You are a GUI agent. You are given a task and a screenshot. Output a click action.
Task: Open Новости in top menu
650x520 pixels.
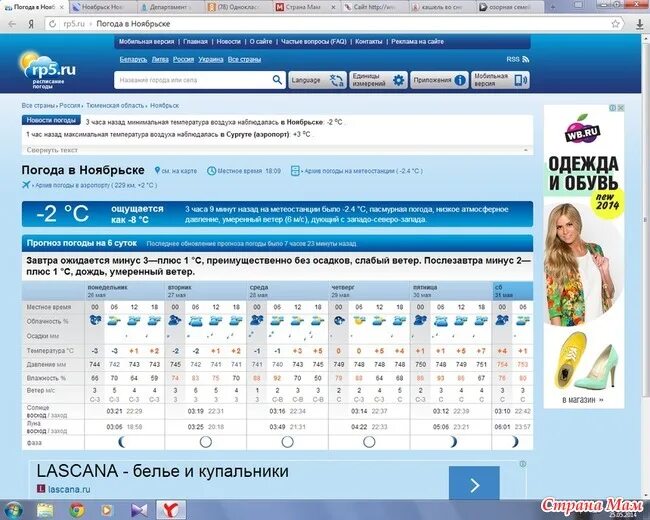pos(228,41)
